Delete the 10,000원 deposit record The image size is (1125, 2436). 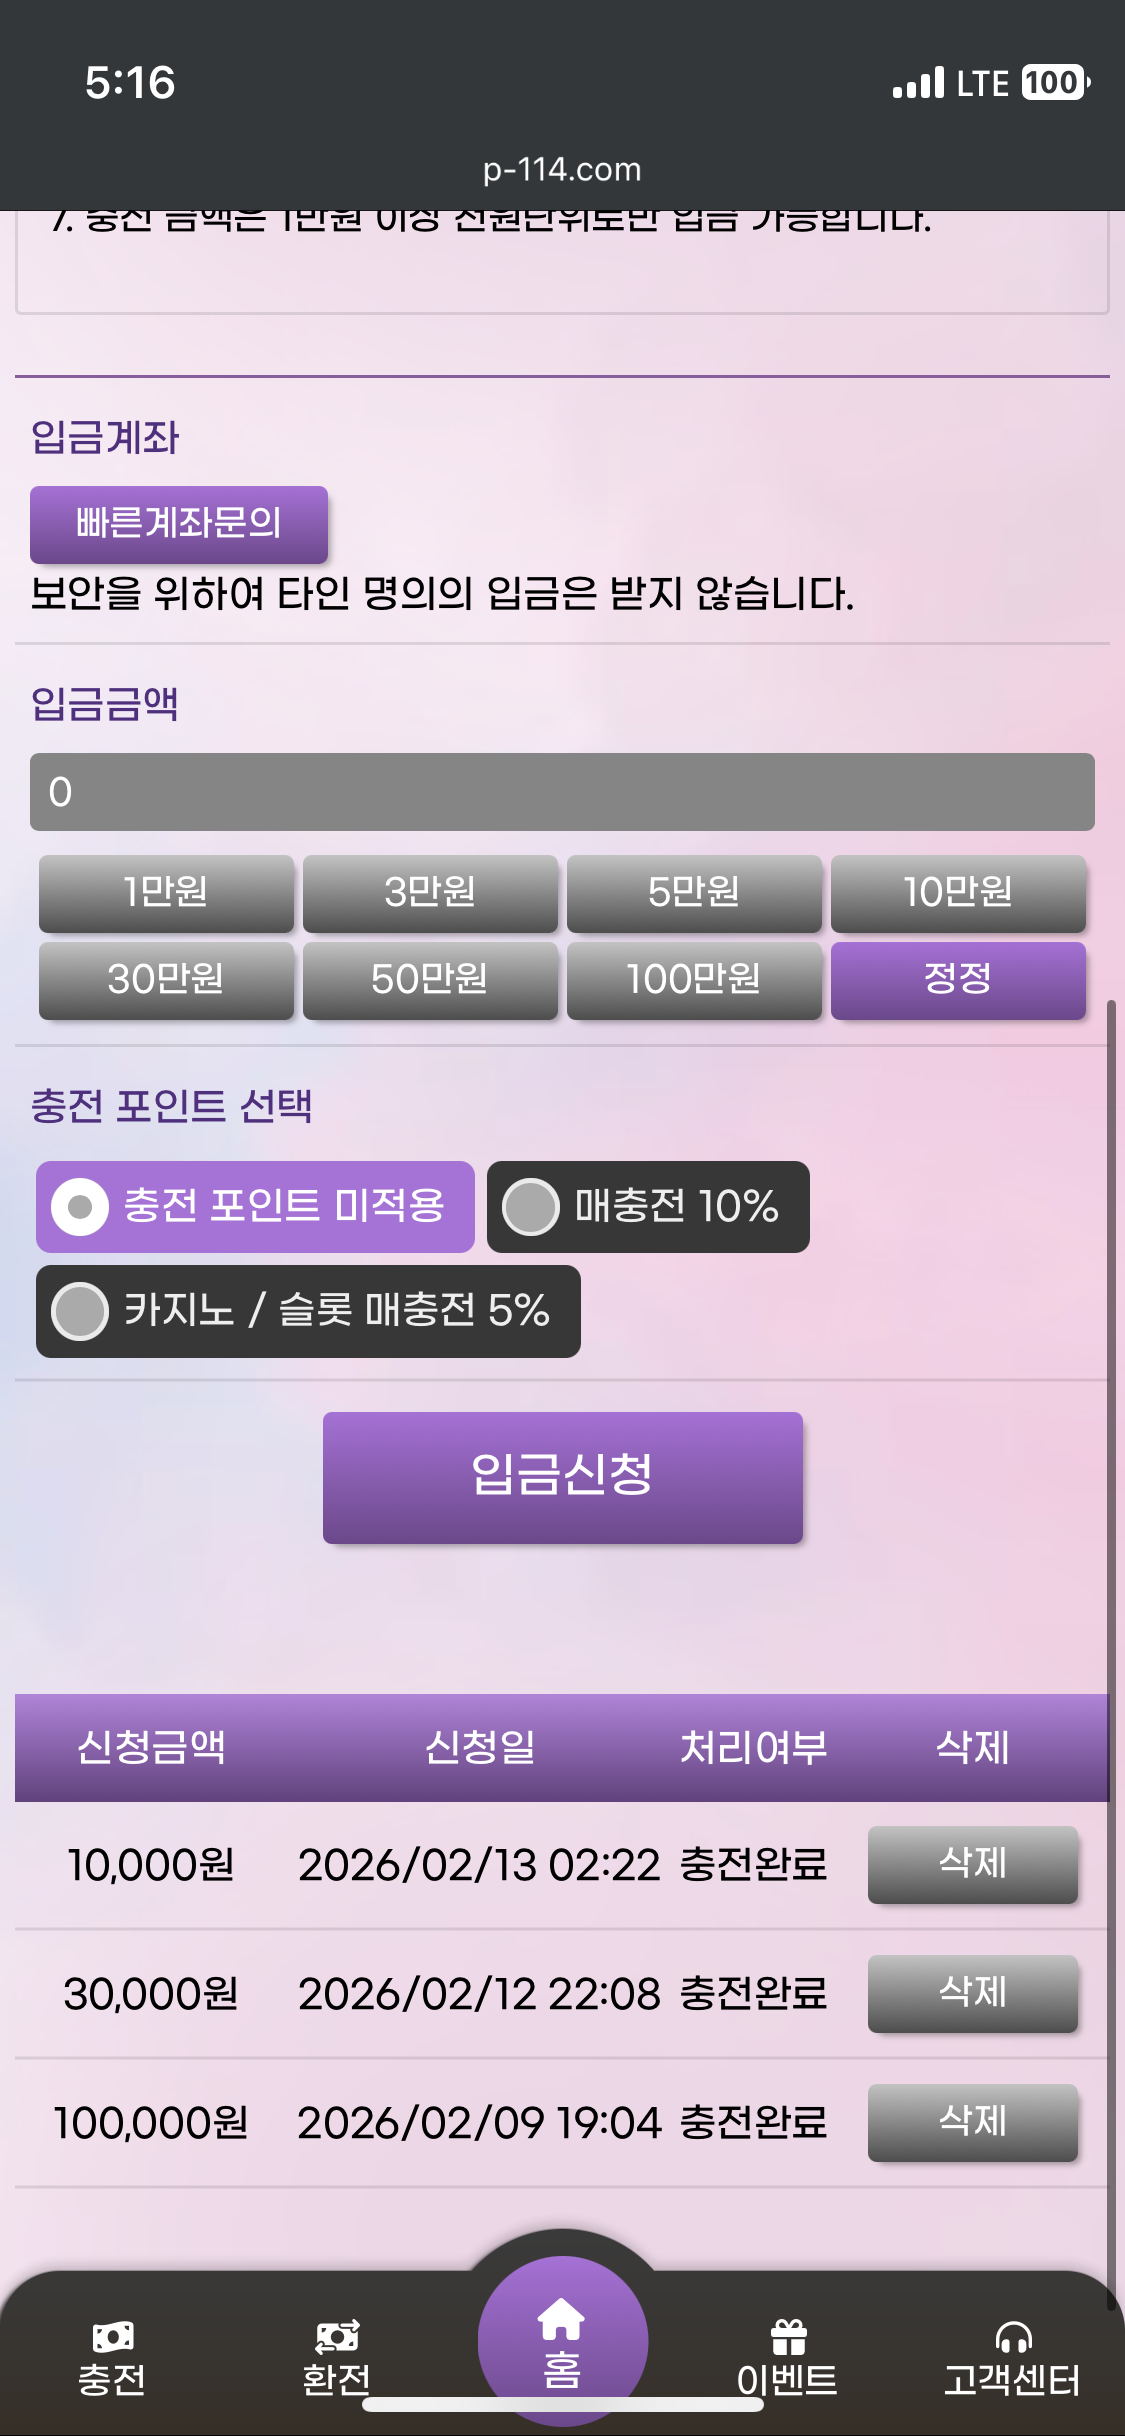pos(972,1864)
